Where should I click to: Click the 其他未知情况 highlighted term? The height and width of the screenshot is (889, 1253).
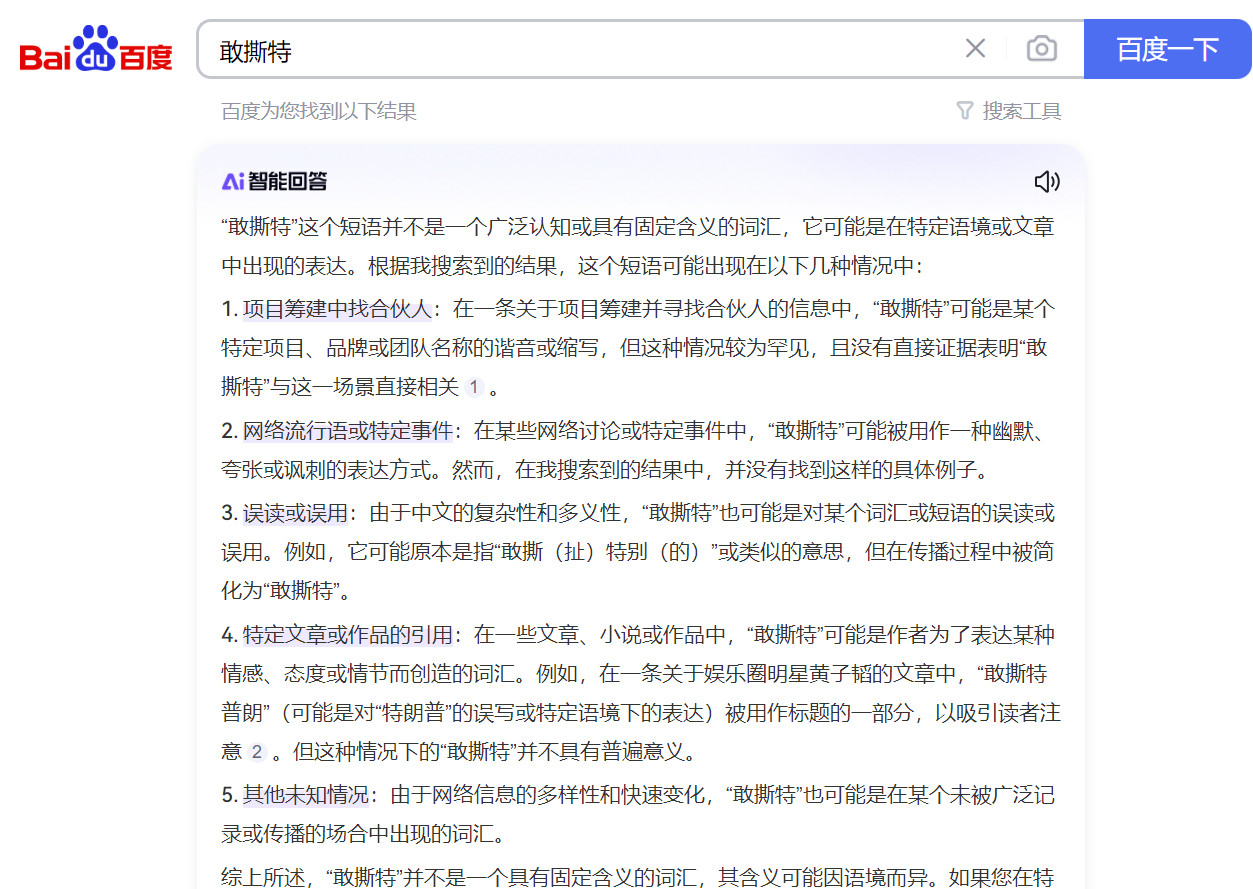point(305,795)
